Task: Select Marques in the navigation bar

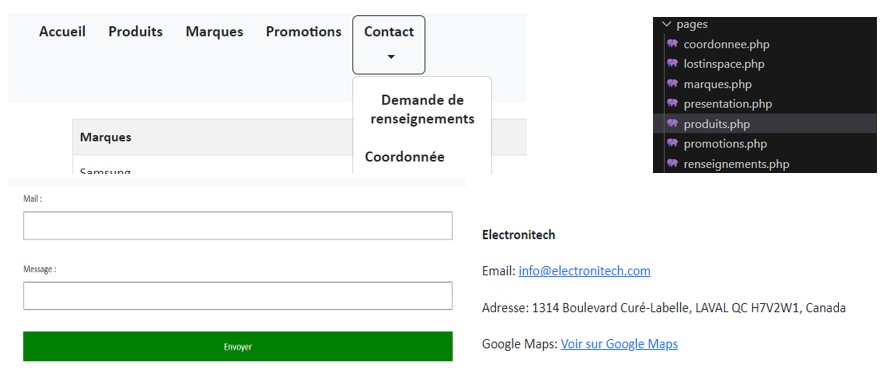Action: click(x=214, y=32)
